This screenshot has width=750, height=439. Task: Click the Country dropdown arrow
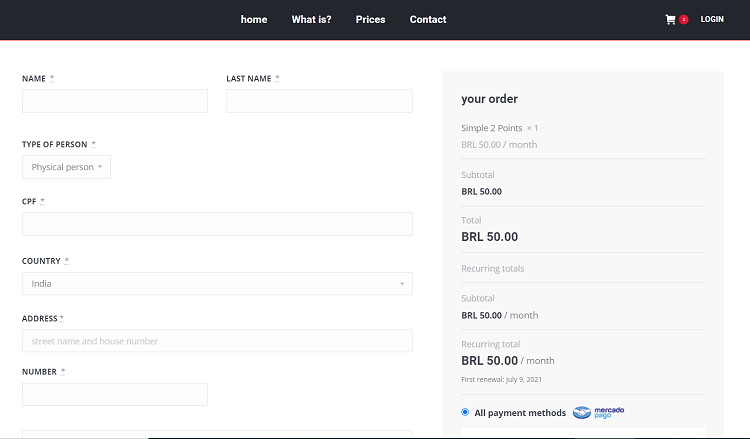click(x=402, y=284)
